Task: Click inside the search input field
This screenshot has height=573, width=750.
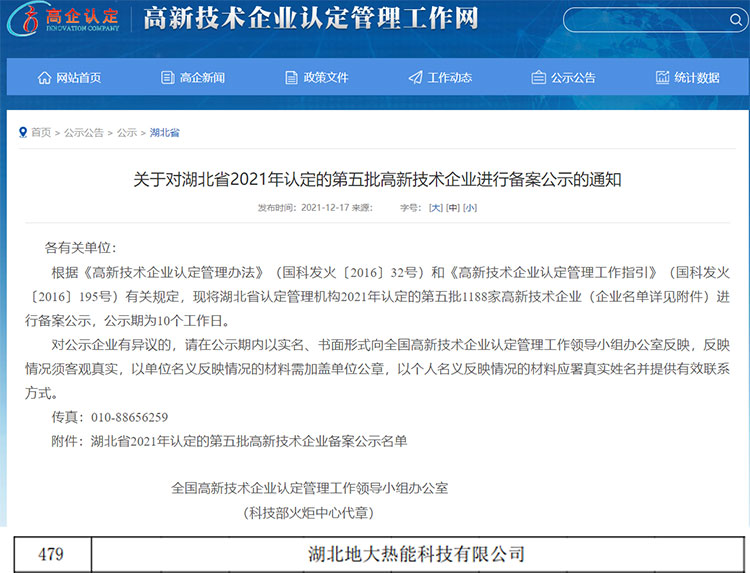Action: [640, 20]
